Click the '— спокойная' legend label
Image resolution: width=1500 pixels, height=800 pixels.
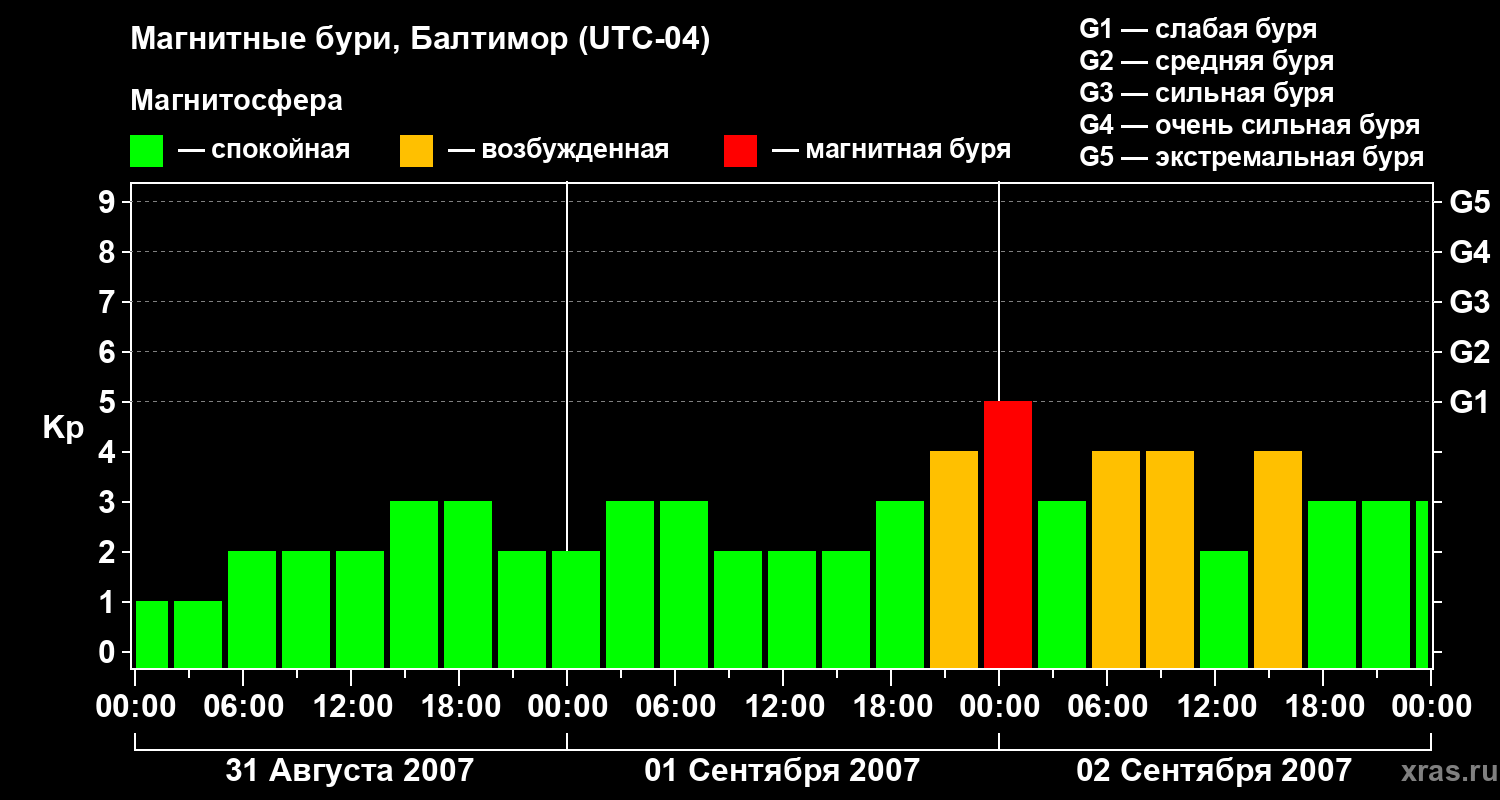click(264, 150)
